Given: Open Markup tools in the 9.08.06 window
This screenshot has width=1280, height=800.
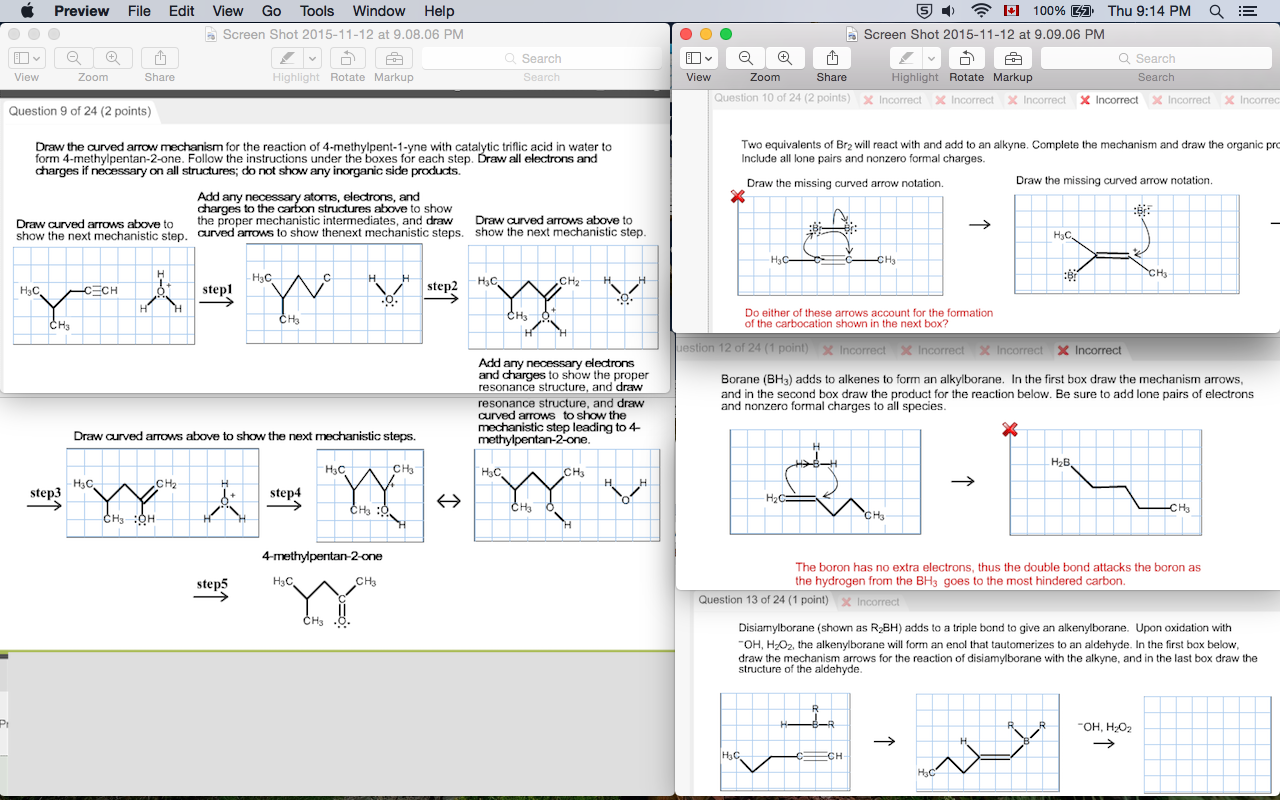Looking at the screenshot, I should click(x=394, y=58).
